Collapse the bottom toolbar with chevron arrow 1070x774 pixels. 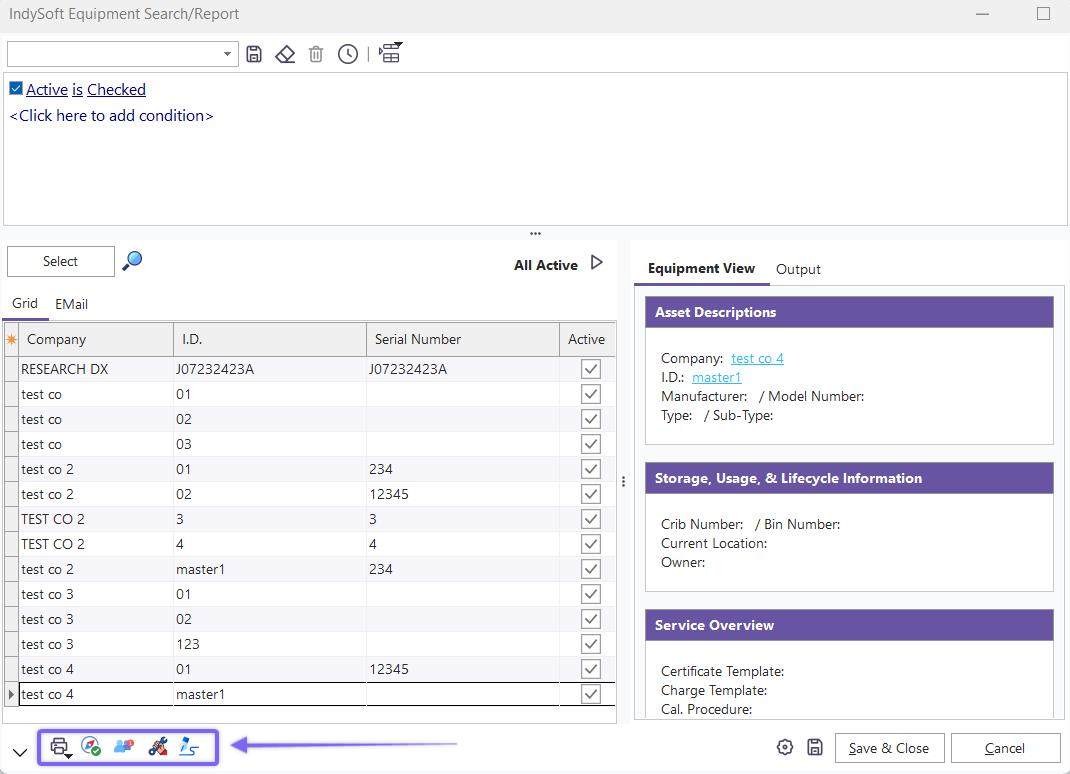coord(20,752)
